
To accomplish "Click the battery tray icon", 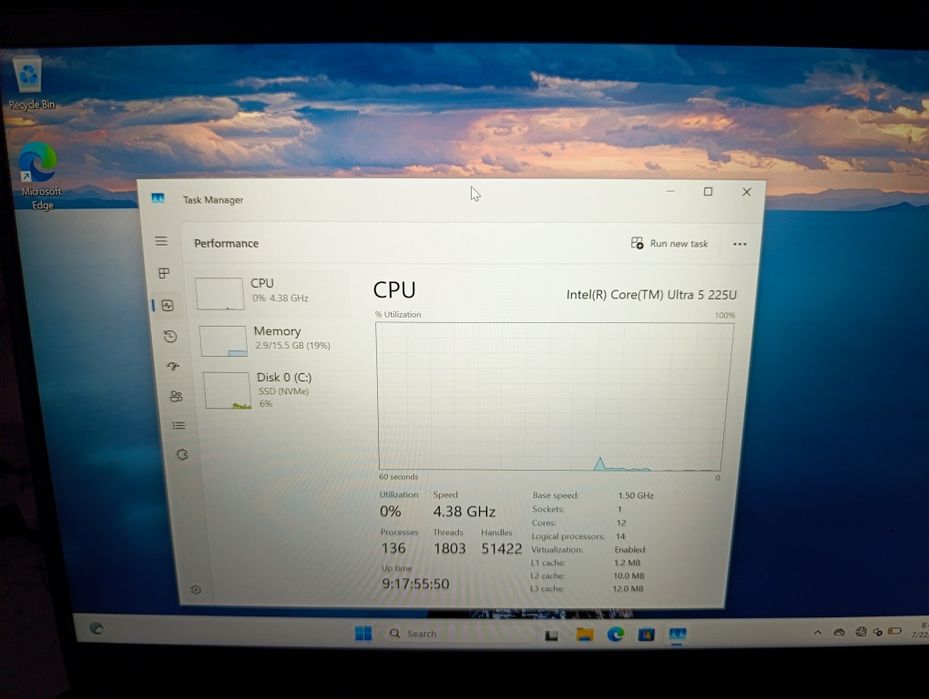I will [895, 631].
